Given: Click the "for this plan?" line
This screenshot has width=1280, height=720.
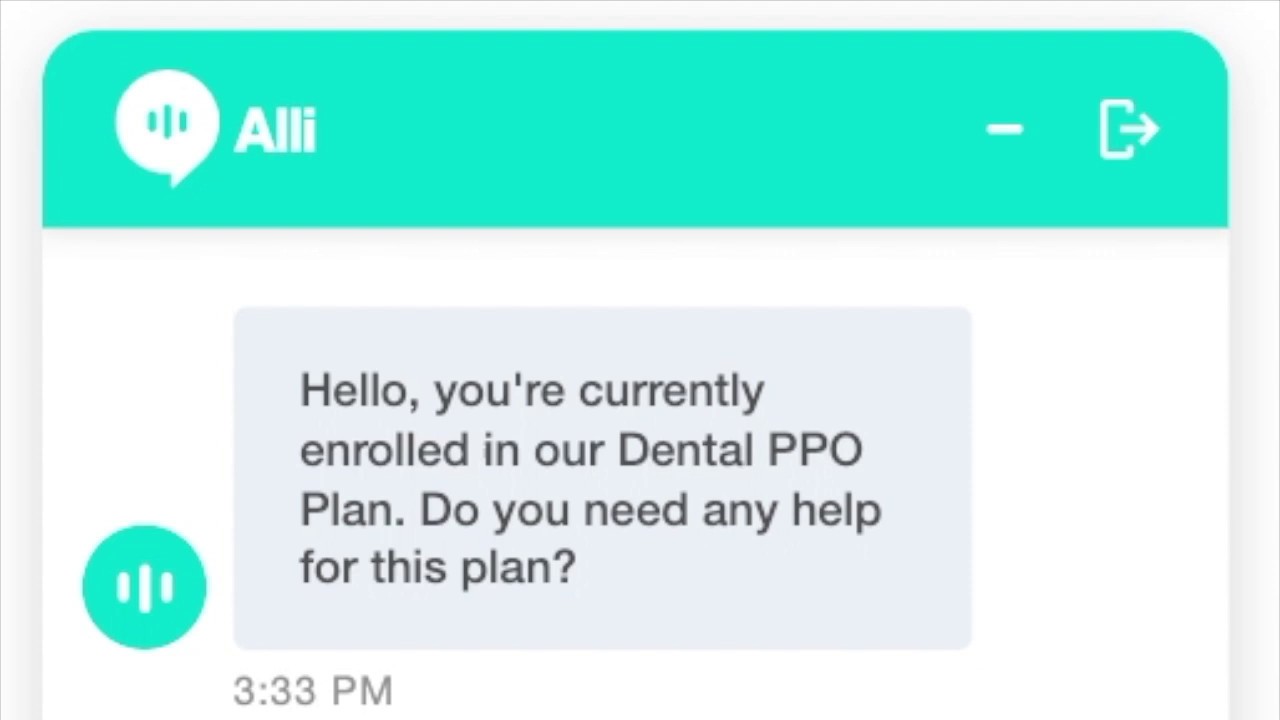Looking at the screenshot, I should click(438, 568).
